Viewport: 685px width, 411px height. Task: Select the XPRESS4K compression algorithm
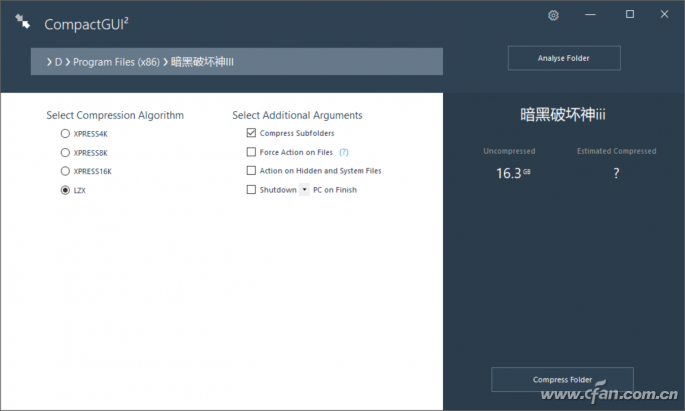click(65, 134)
